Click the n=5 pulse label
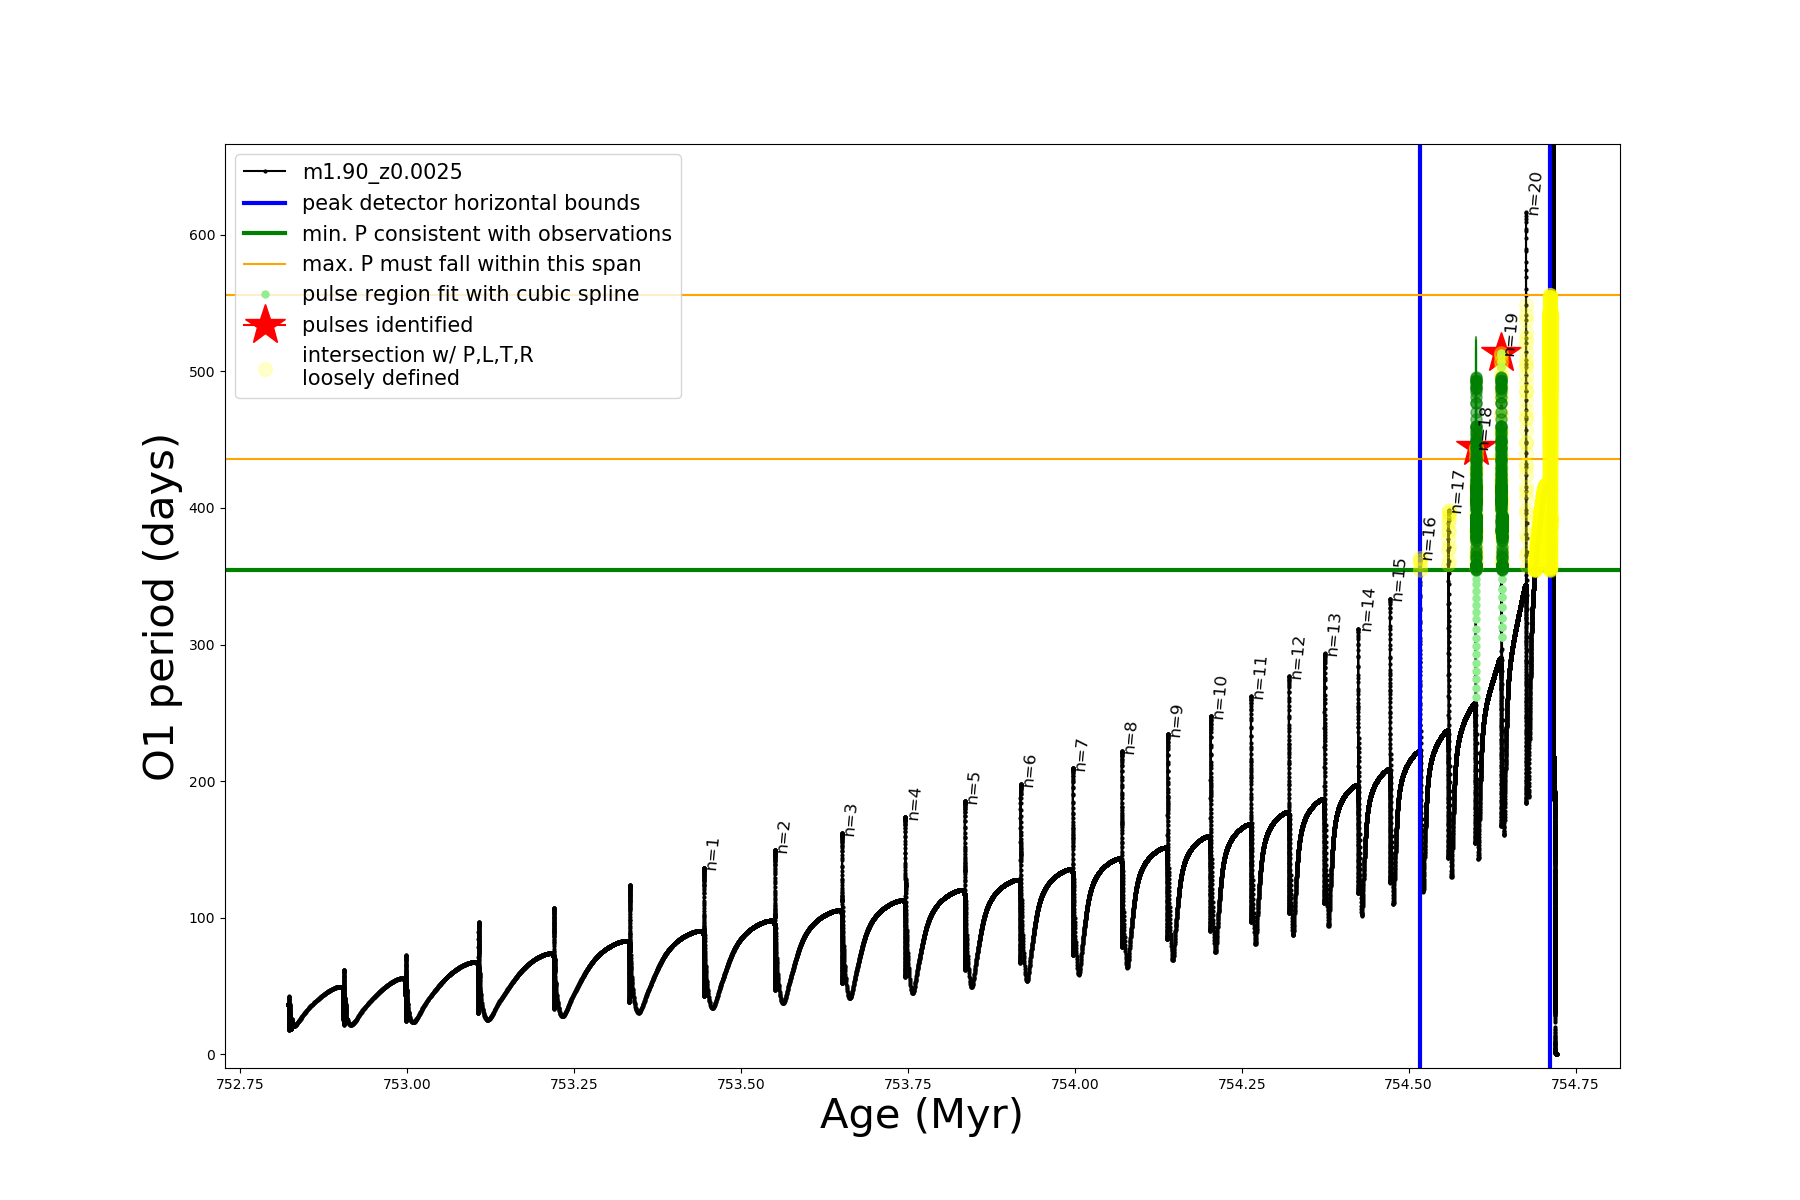This screenshot has width=1800, height=1200. [x=973, y=788]
